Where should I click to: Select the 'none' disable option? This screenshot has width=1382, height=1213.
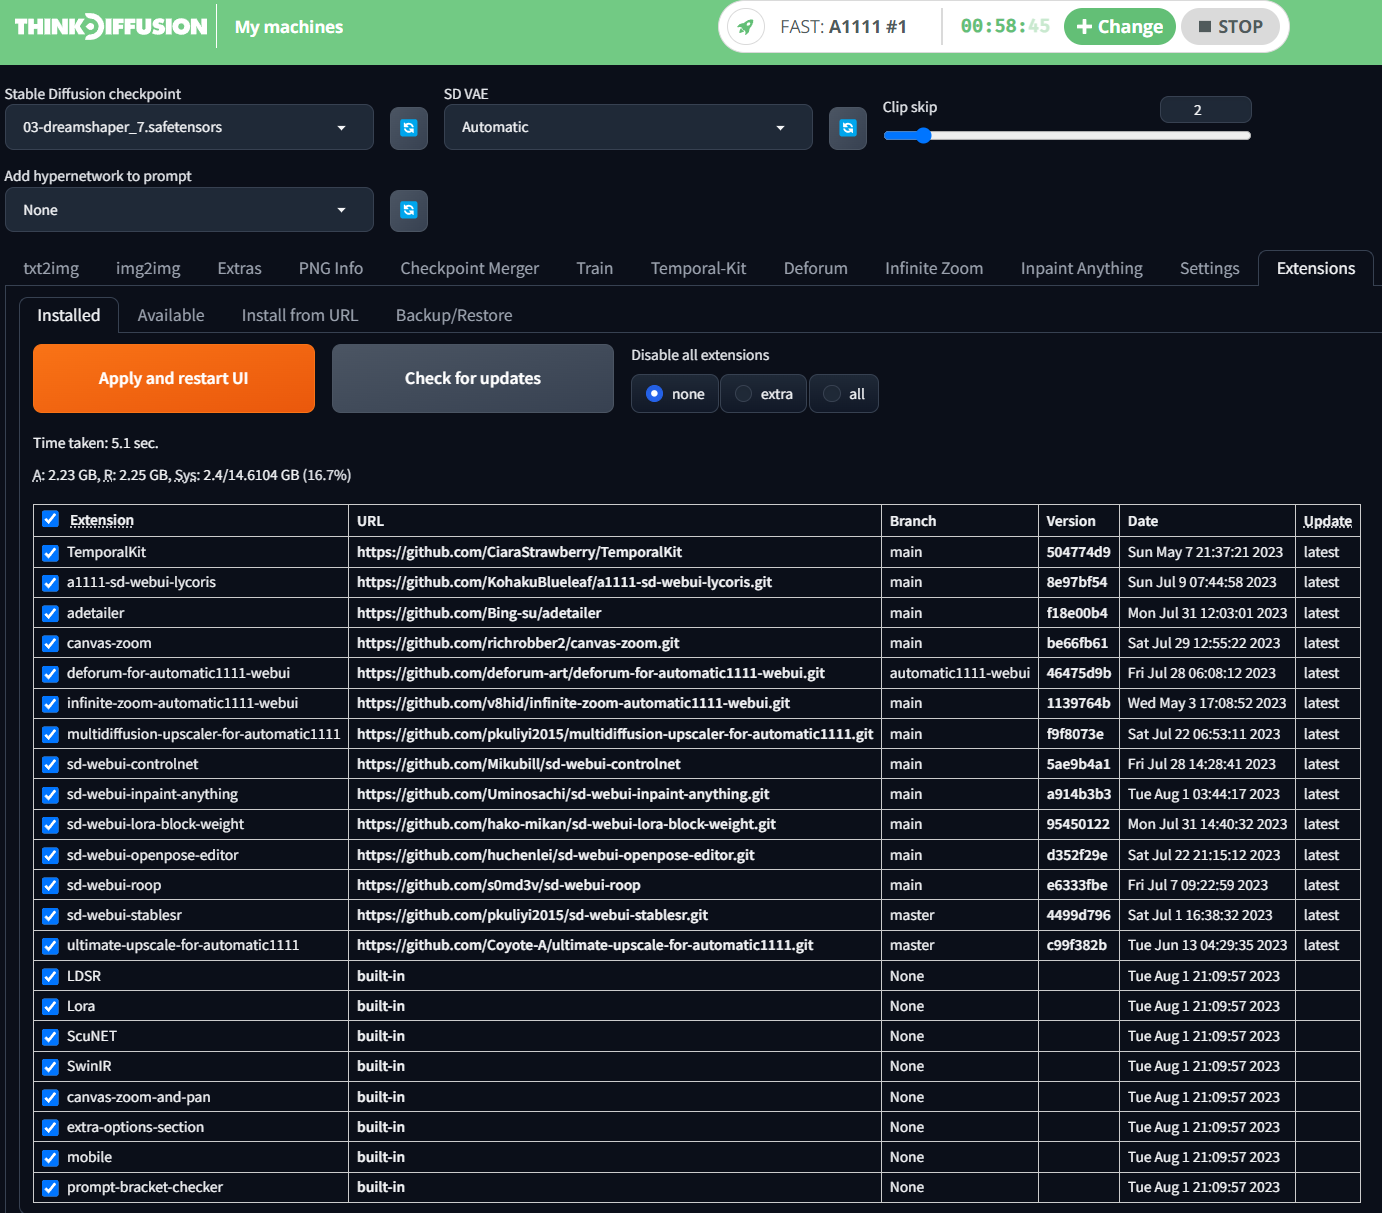point(675,394)
